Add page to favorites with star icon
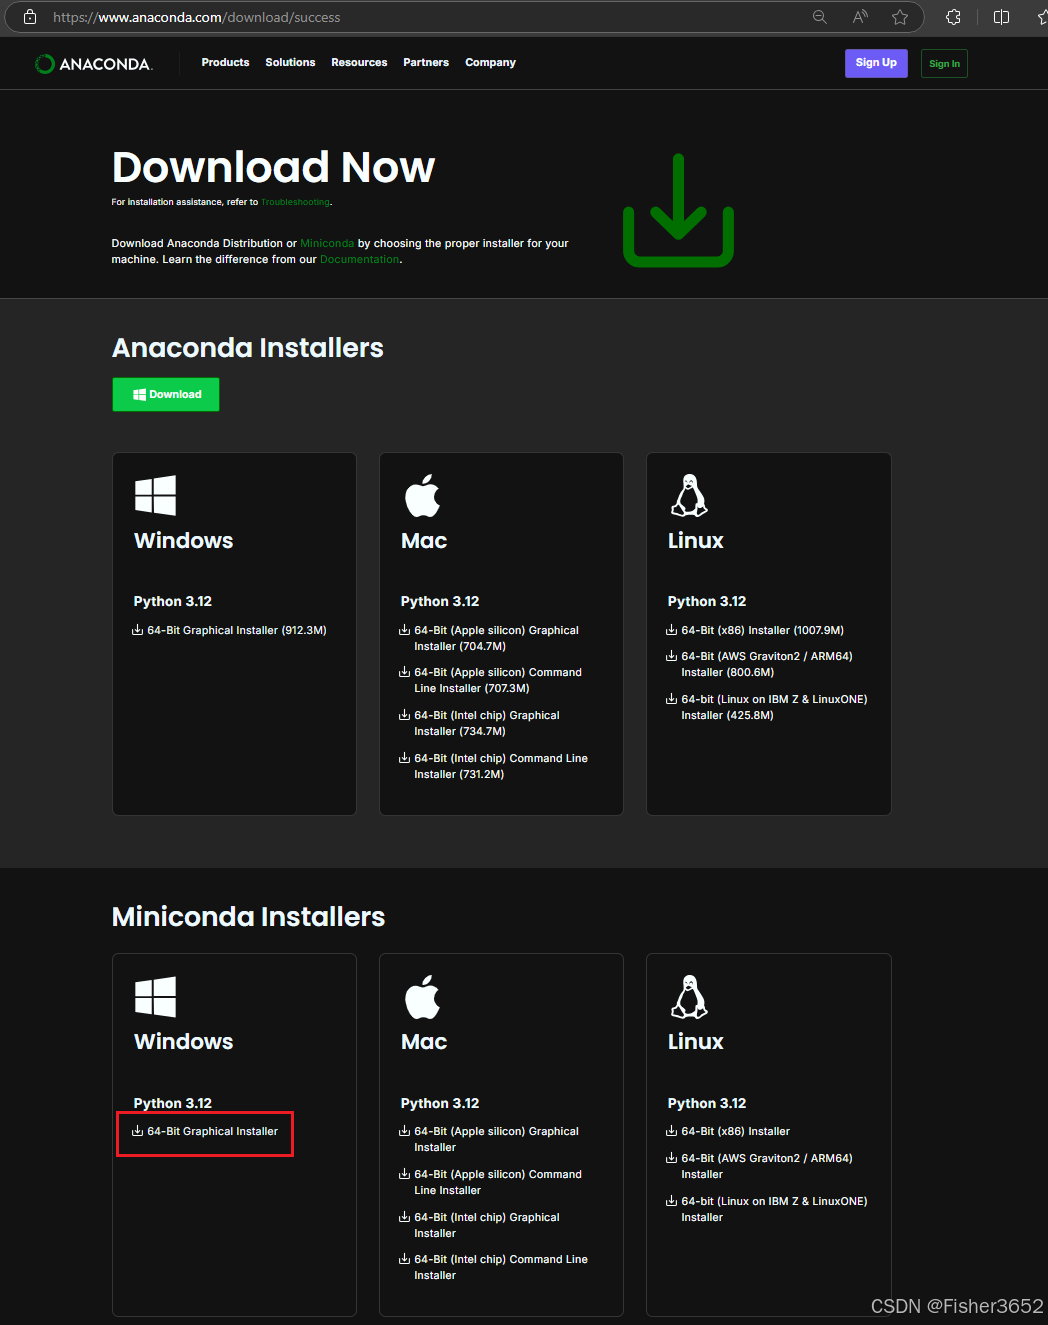This screenshot has width=1048, height=1325. pos(900,17)
